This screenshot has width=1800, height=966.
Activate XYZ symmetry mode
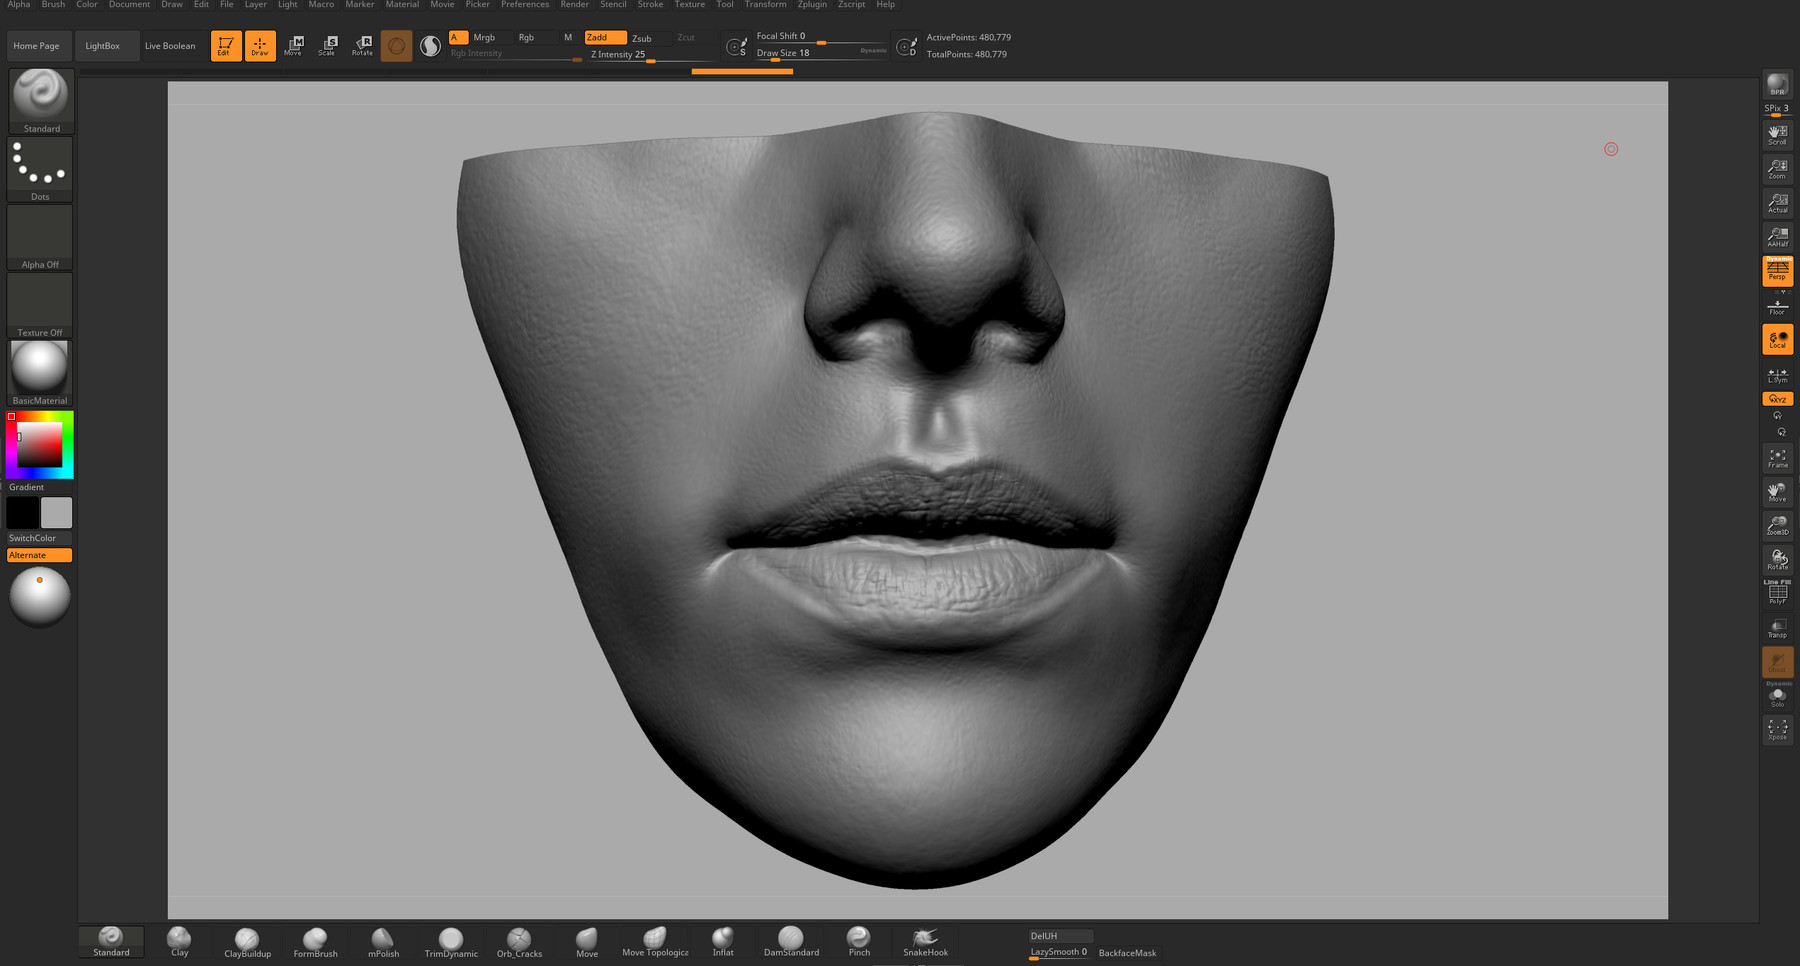[1777, 398]
